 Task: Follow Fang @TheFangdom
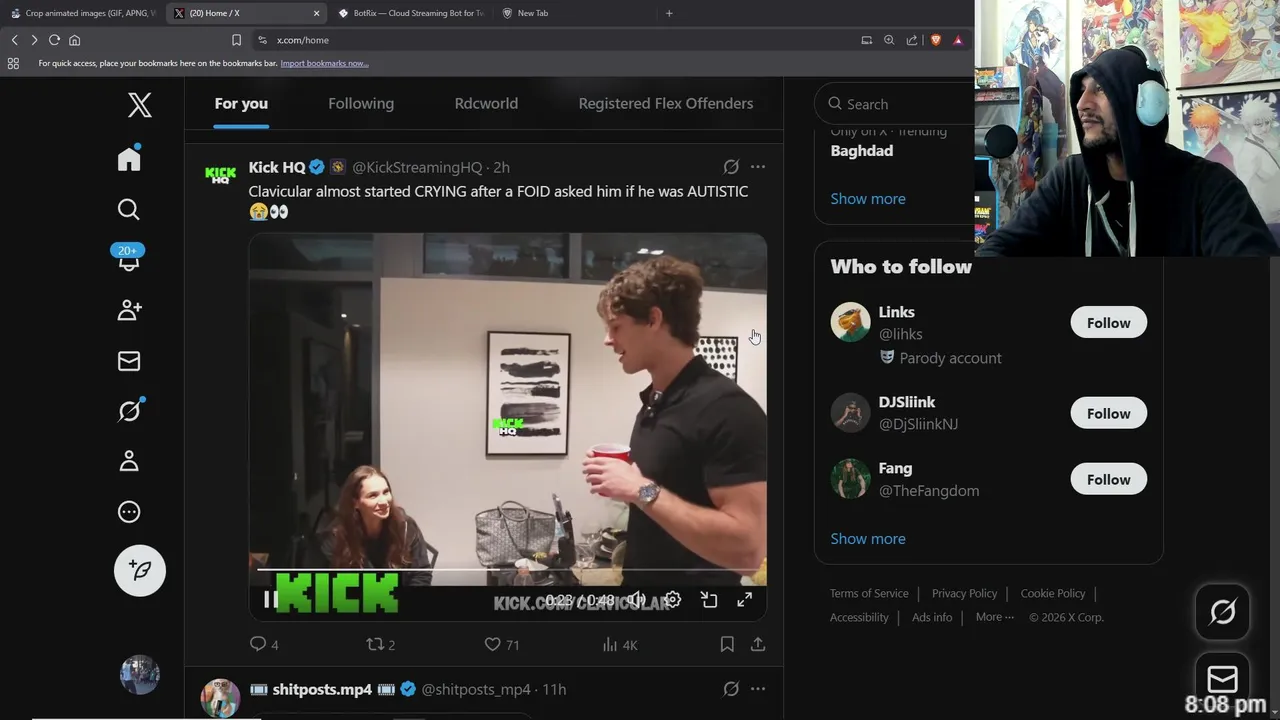click(1108, 479)
